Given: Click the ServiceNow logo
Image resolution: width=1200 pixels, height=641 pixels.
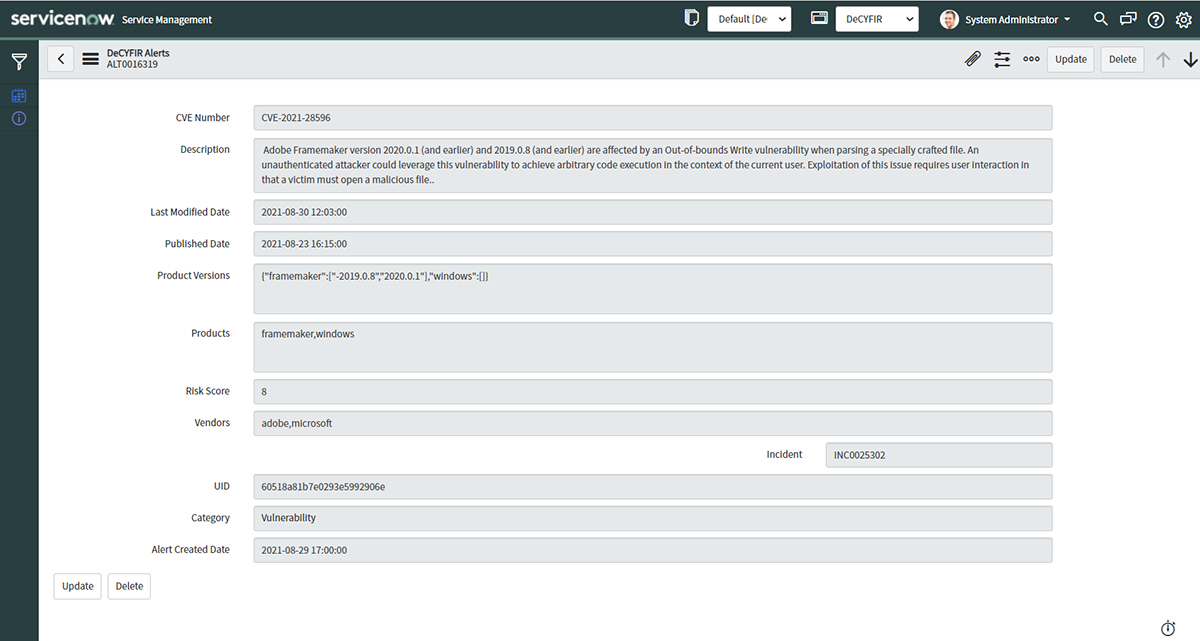Looking at the screenshot, I should point(62,18).
